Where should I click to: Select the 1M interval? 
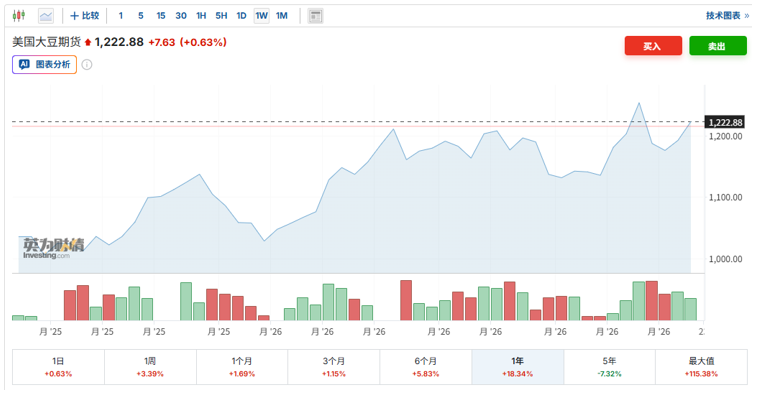pyautogui.click(x=281, y=16)
